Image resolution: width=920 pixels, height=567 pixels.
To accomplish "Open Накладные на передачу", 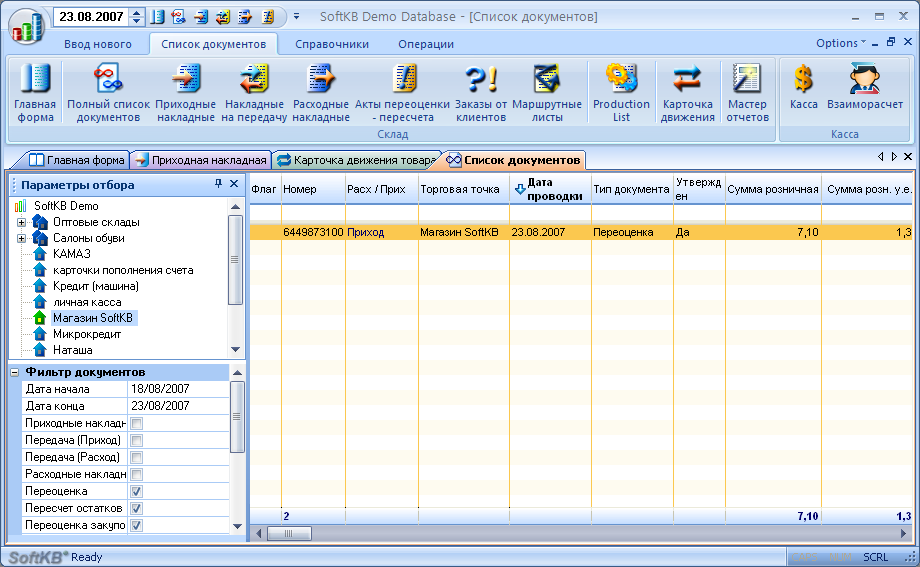I will pyautogui.click(x=254, y=92).
